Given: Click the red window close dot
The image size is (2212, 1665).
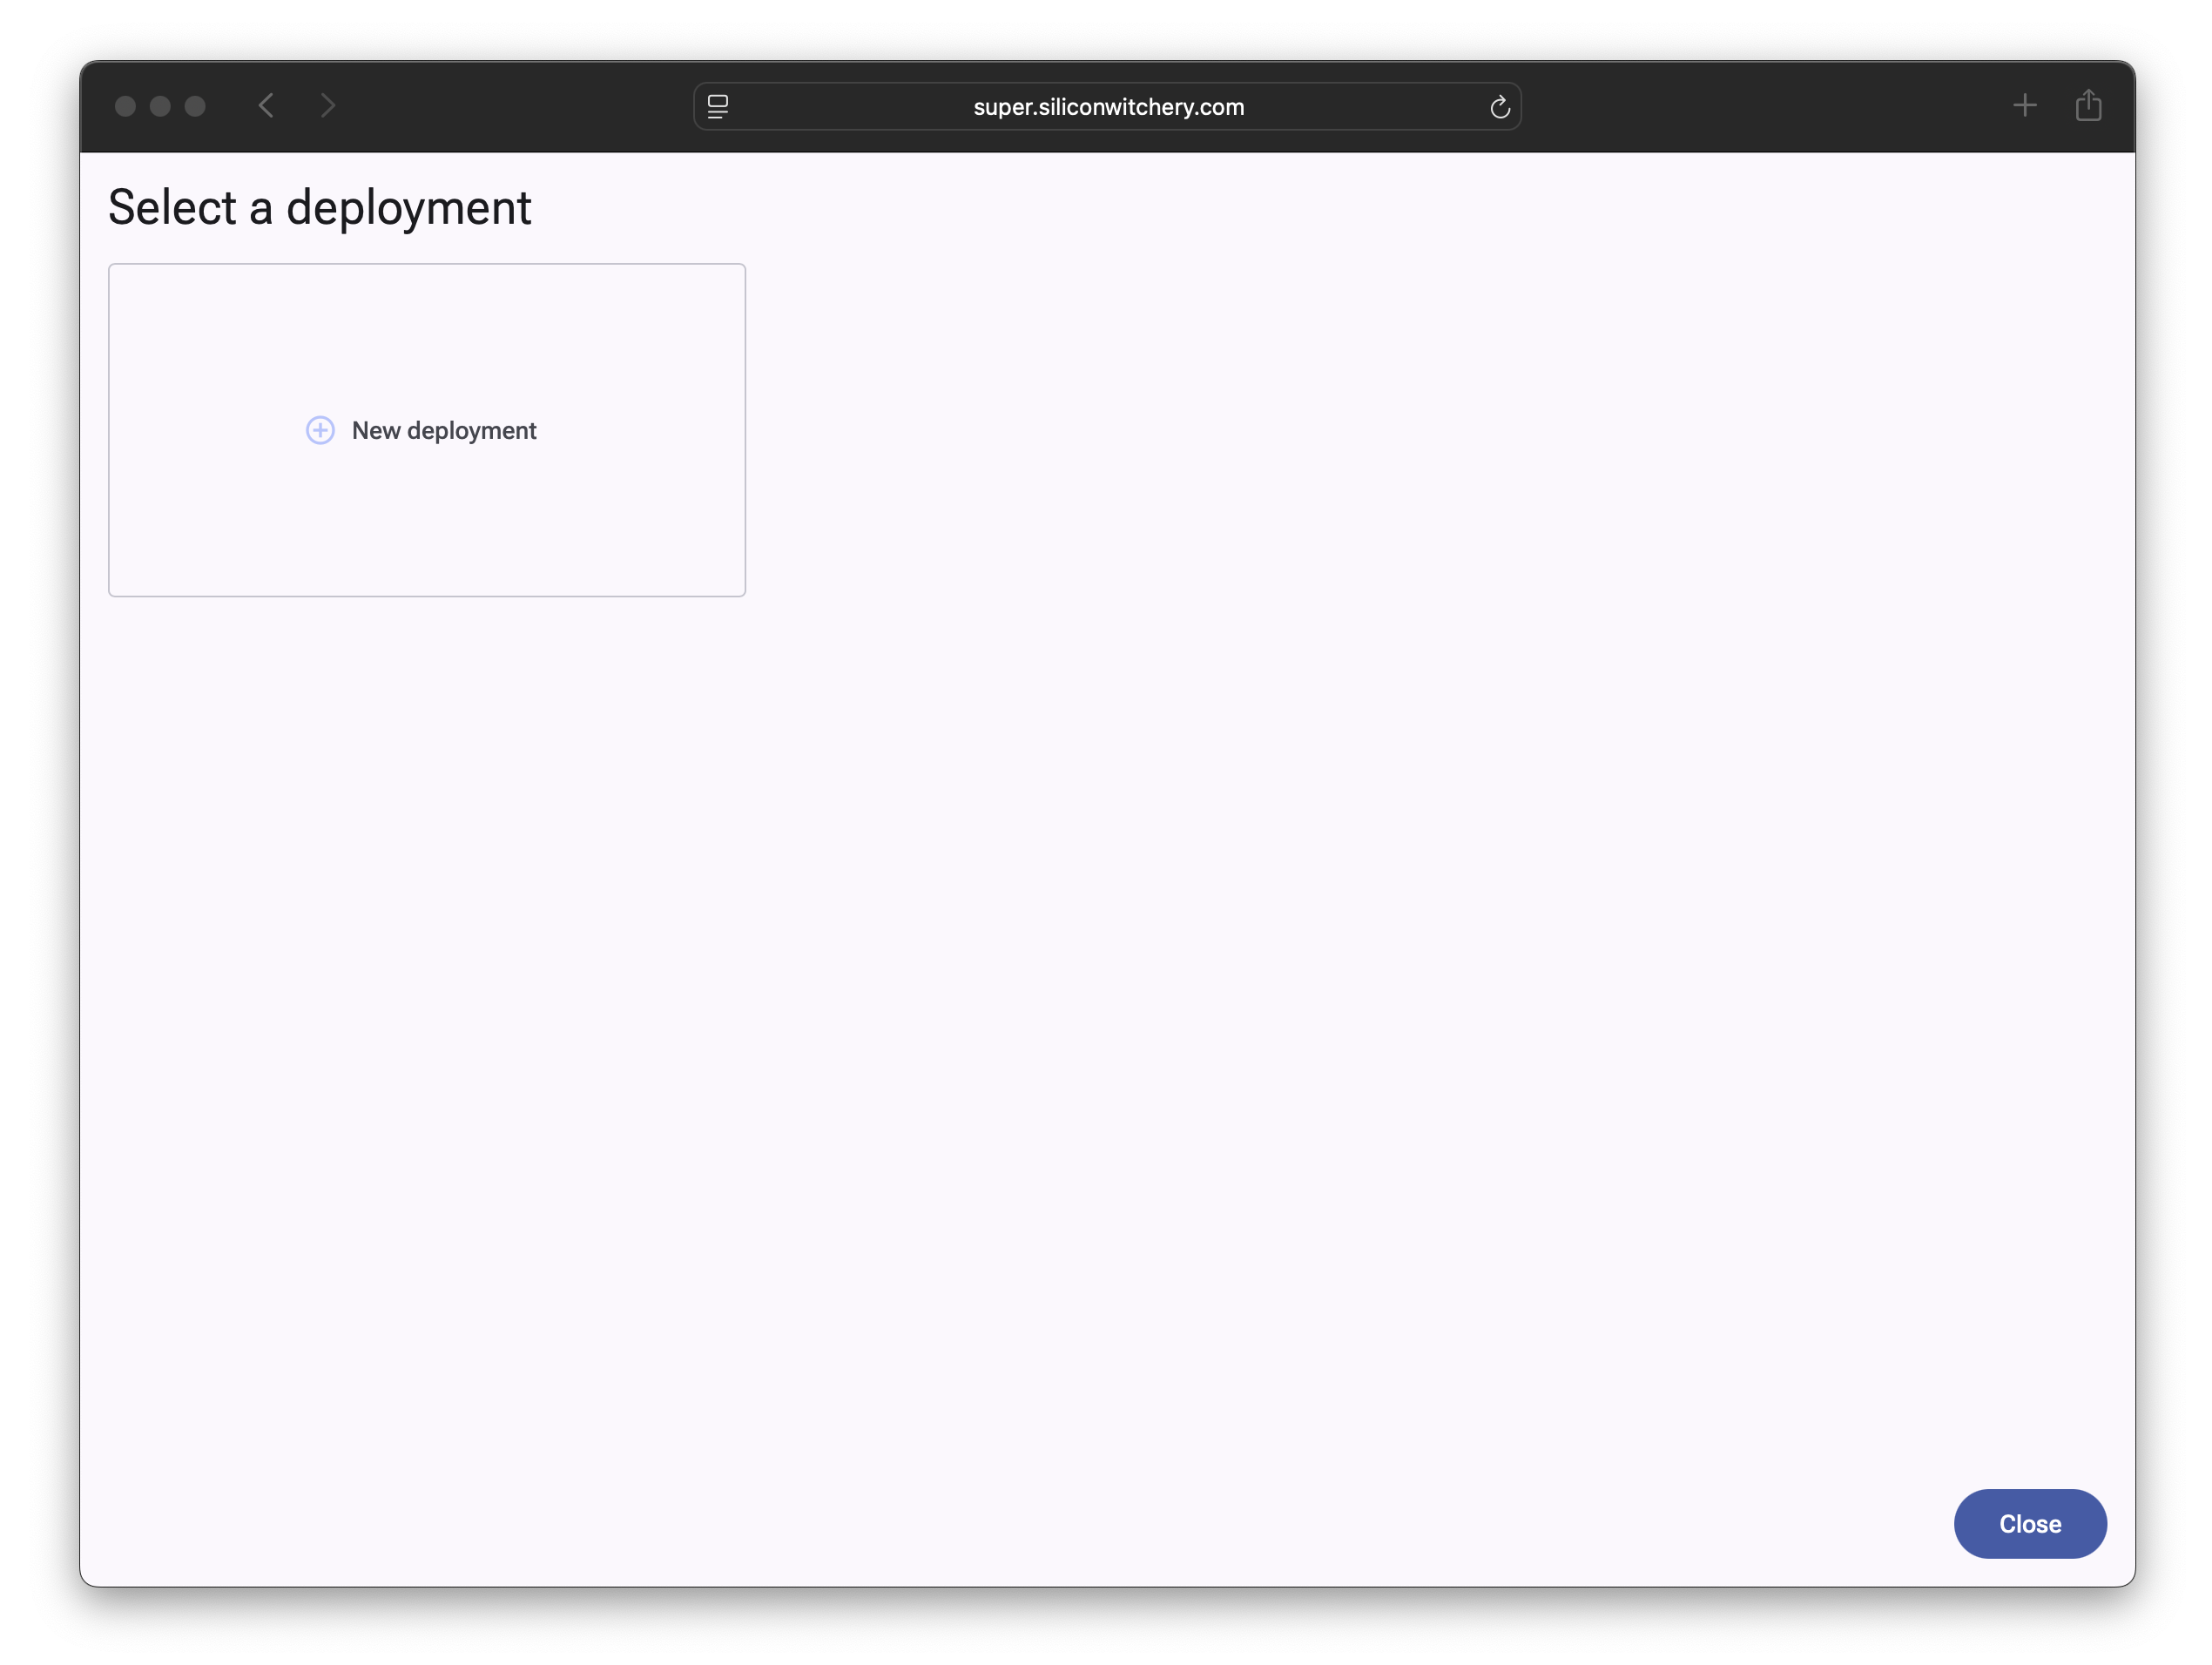Looking at the screenshot, I should click(125, 106).
